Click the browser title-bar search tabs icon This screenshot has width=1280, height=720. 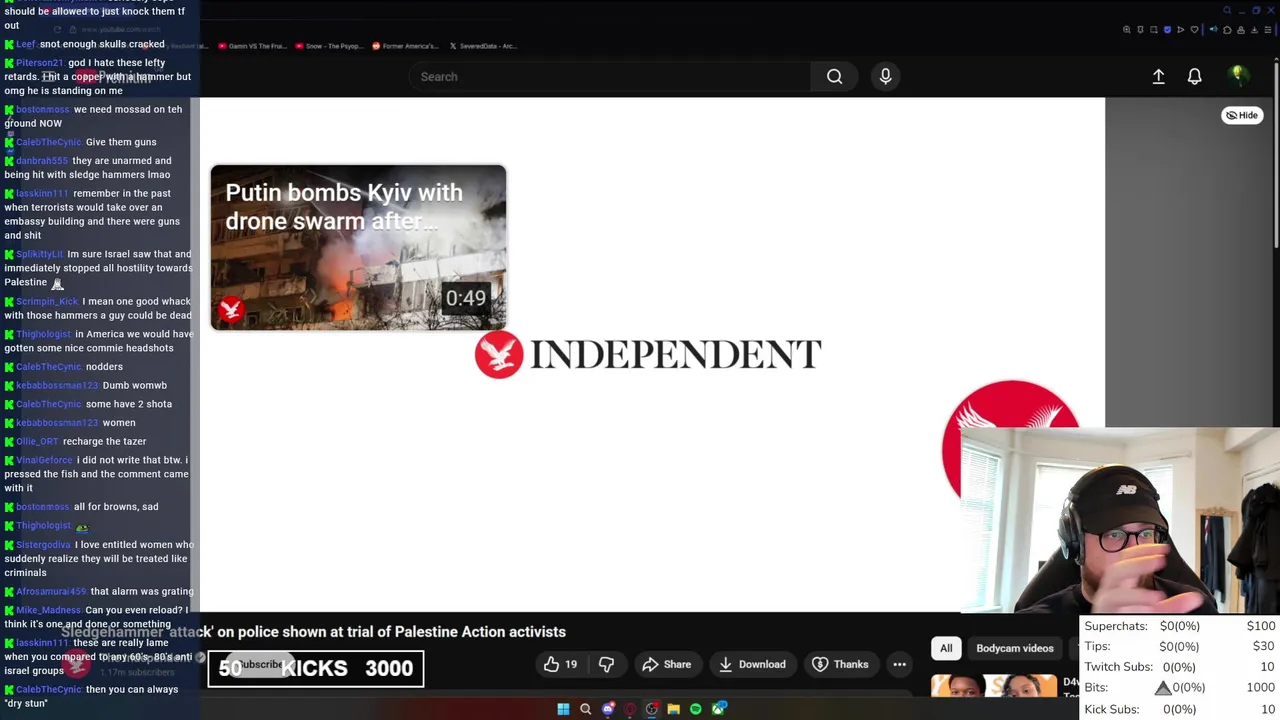coord(1227,10)
